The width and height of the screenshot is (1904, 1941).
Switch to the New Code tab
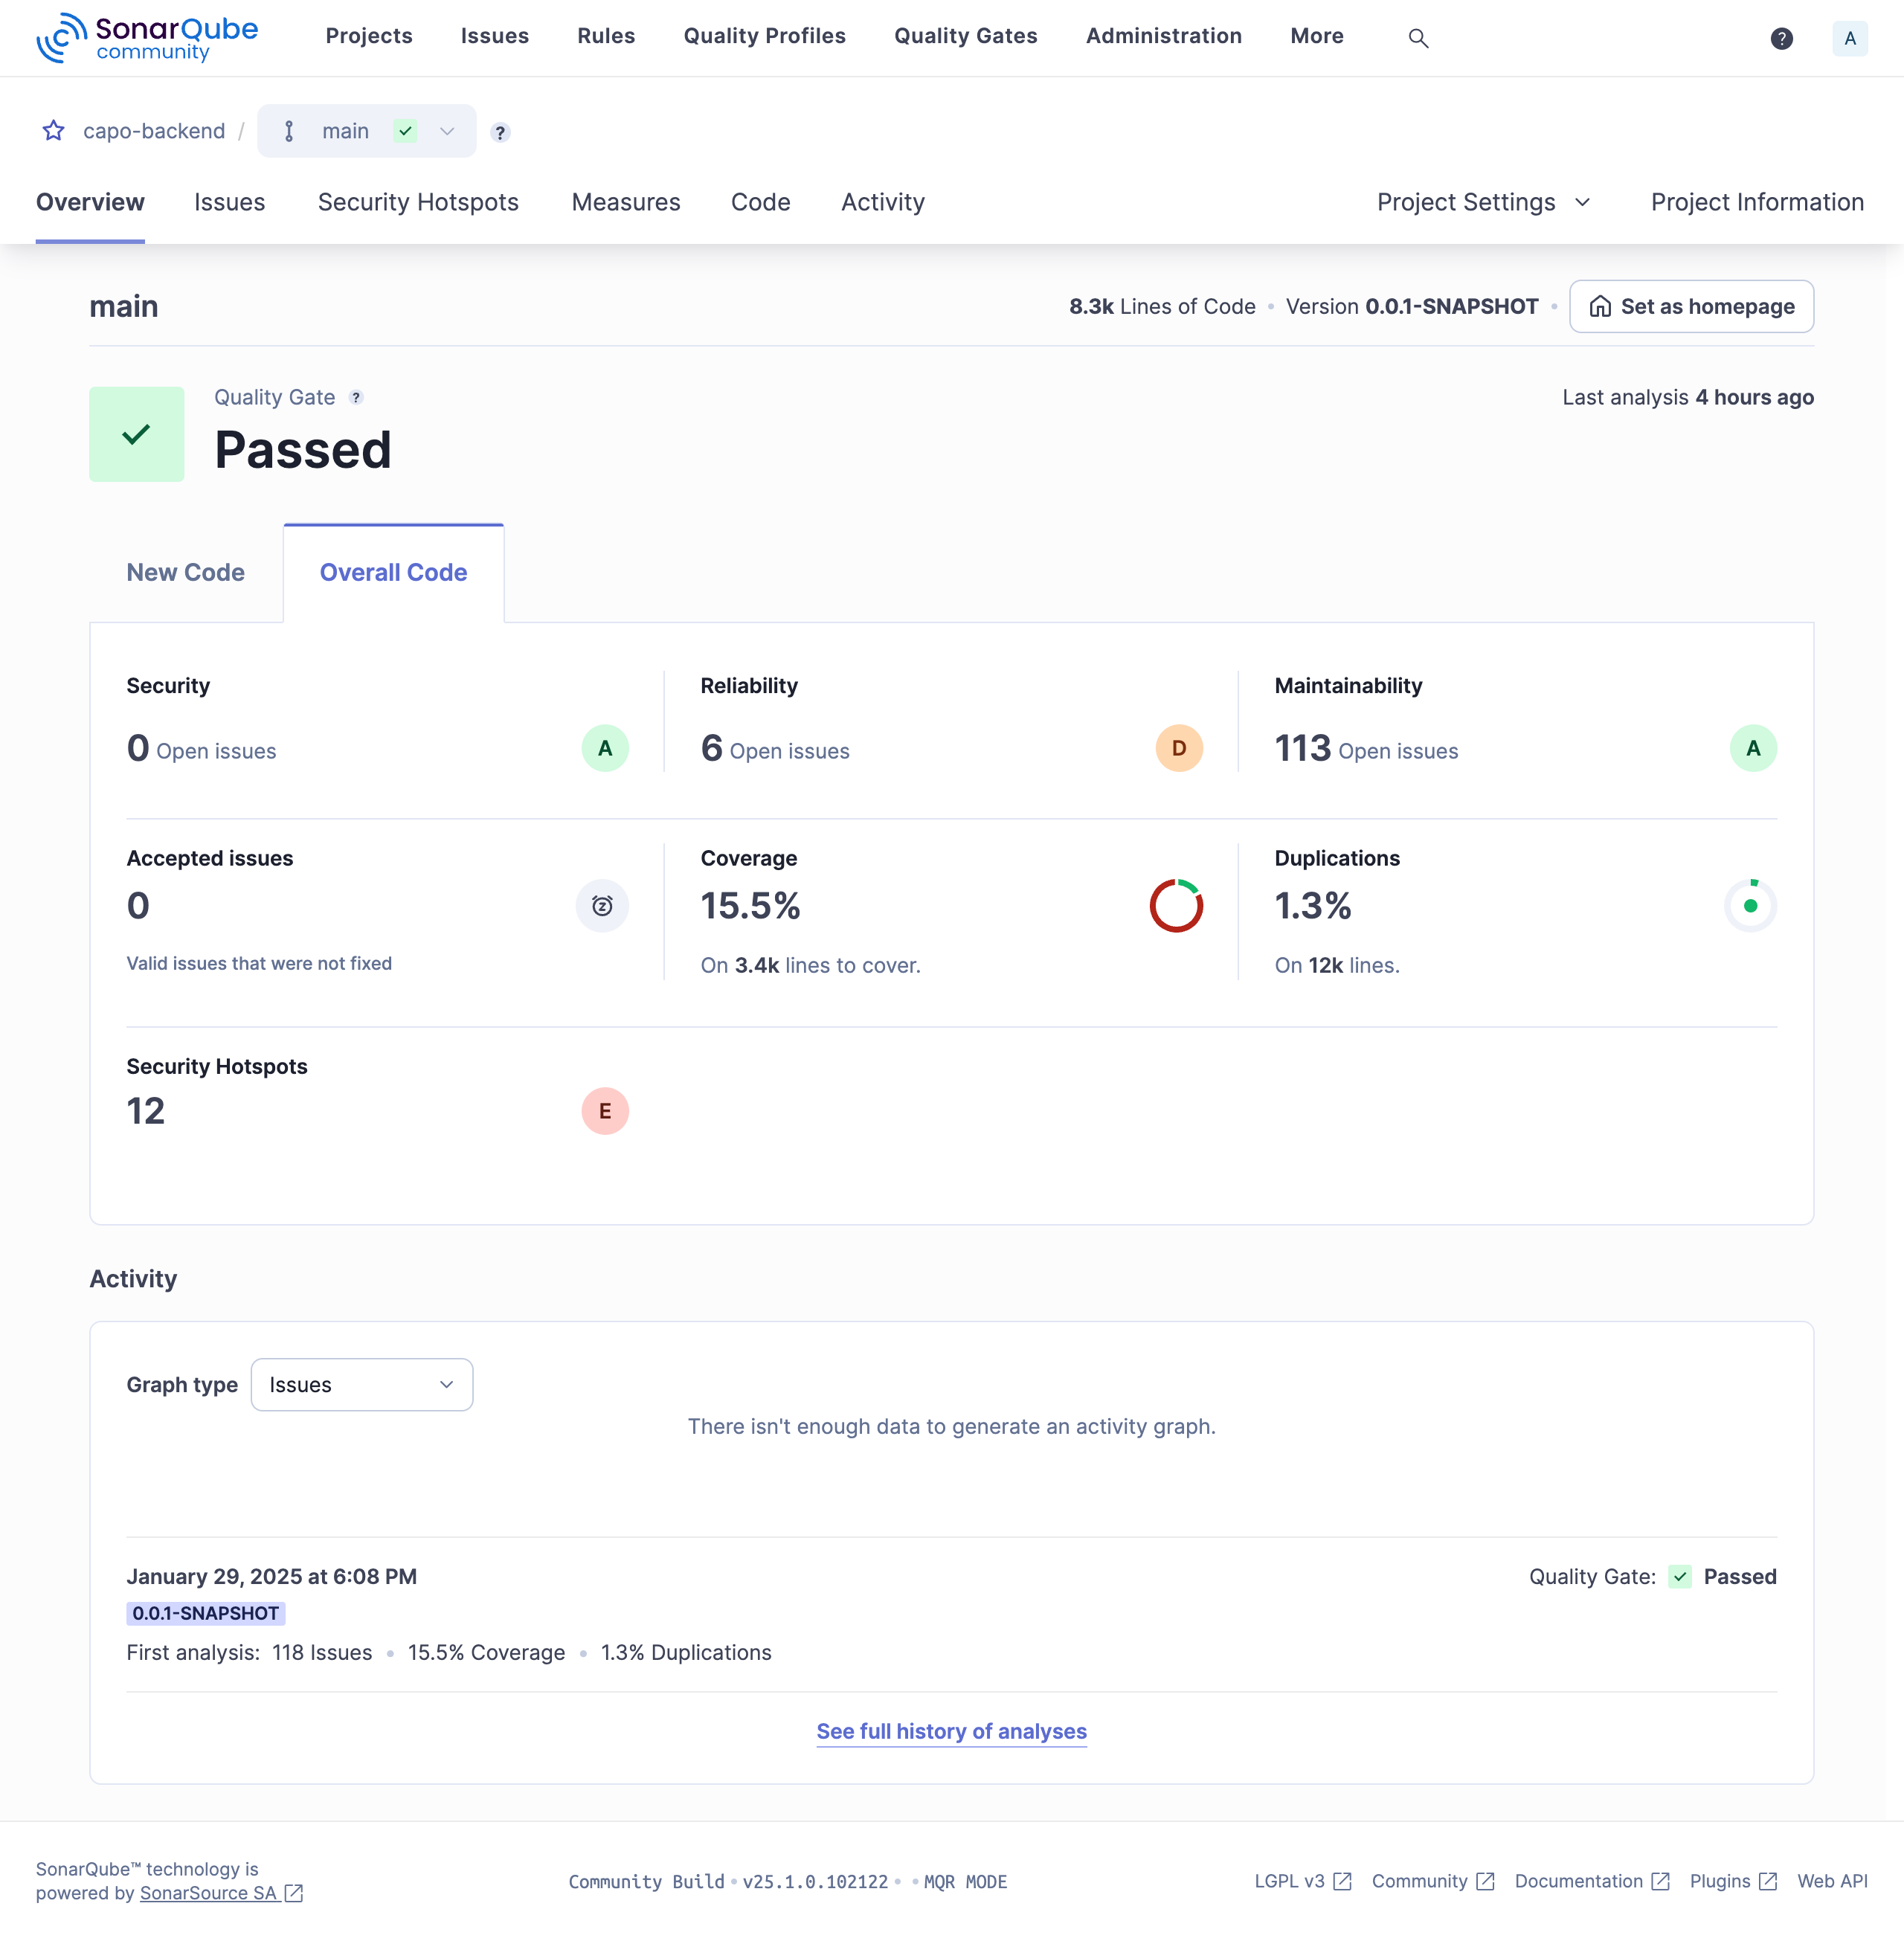[185, 572]
